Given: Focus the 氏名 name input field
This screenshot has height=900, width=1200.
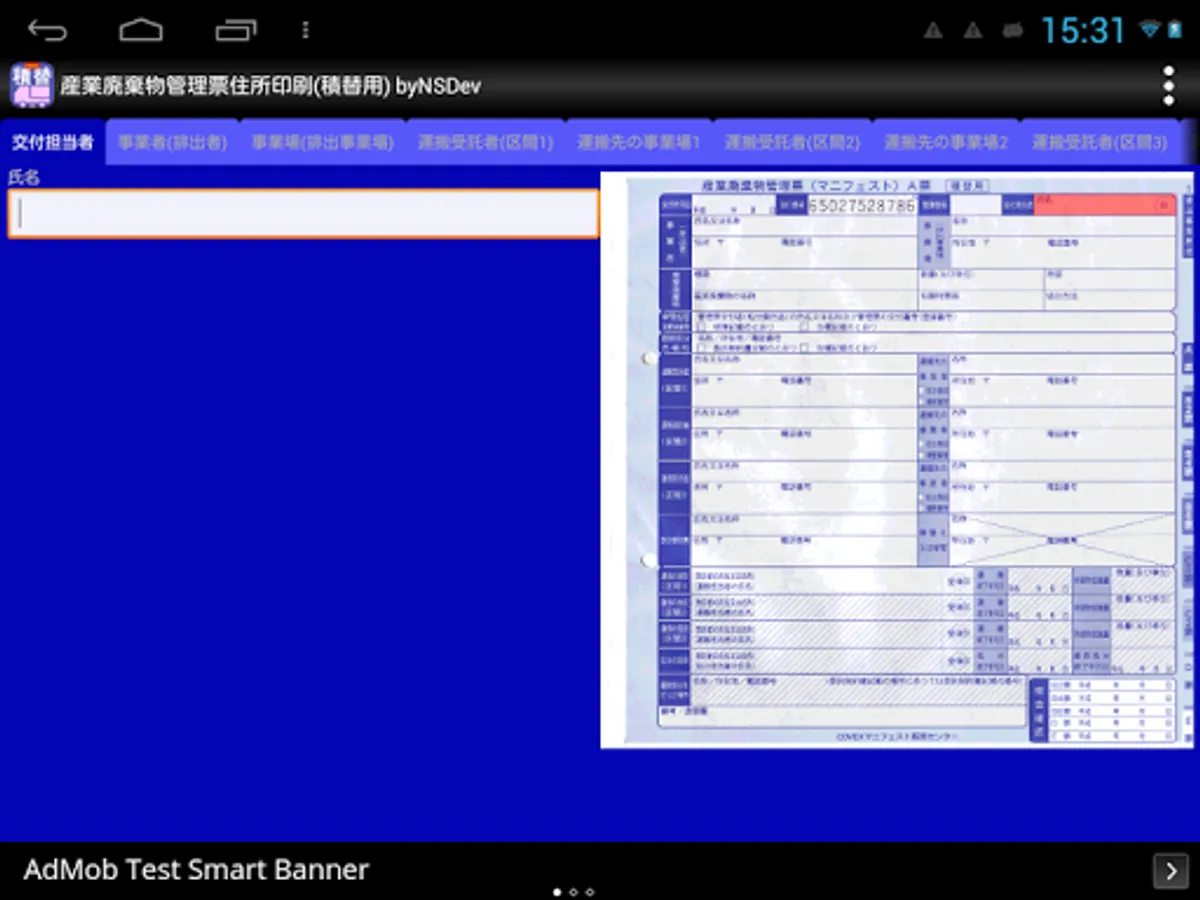Looking at the screenshot, I should 304,214.
